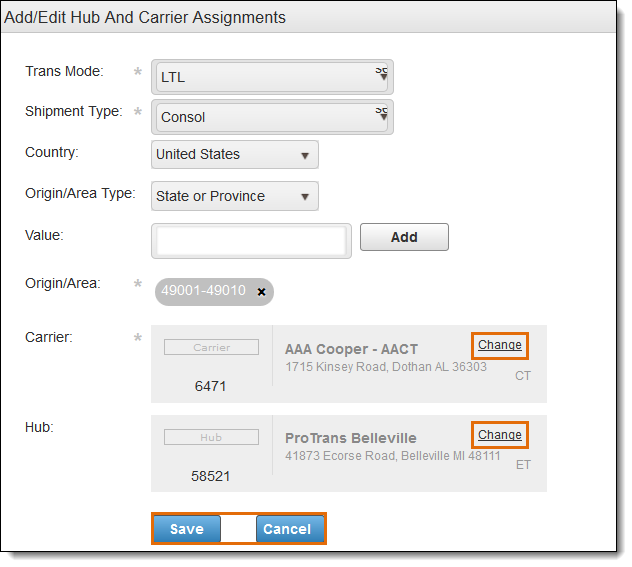
Task: Click the carrier address 1715 Kinsey Road
Action: [385, 367]
